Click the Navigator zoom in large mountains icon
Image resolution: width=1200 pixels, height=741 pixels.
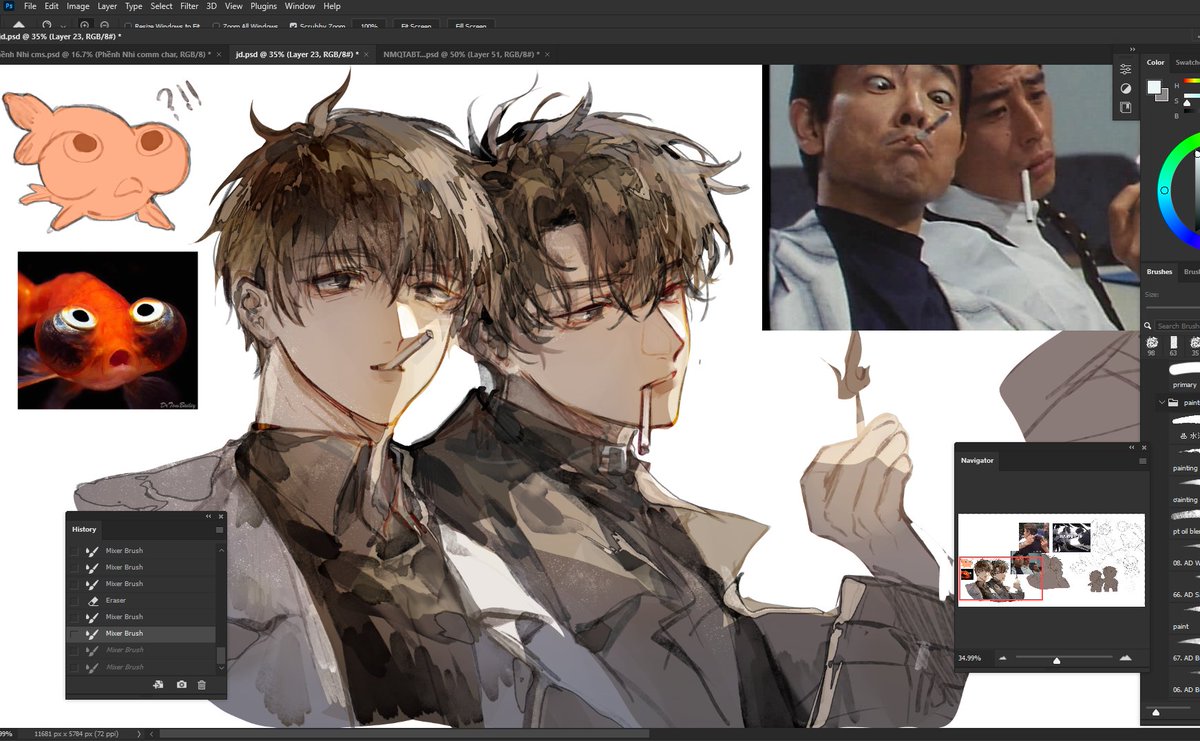pyautogui.click(x=1125, y=657)
